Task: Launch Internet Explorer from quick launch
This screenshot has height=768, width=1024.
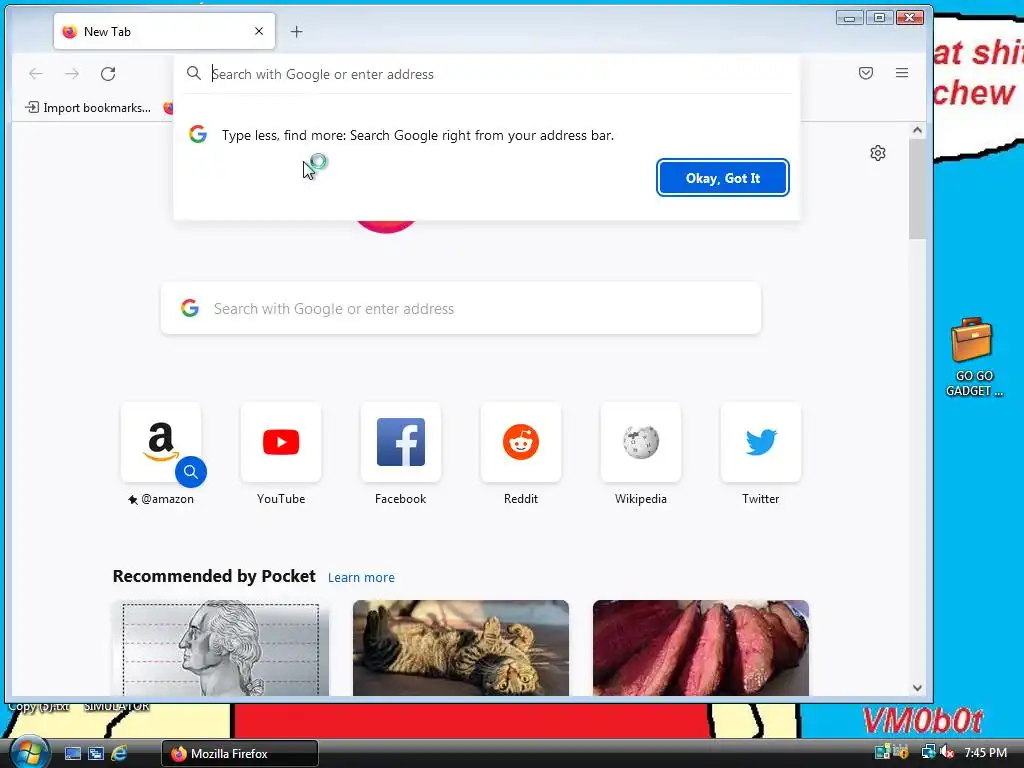Action: click(119, 754)
